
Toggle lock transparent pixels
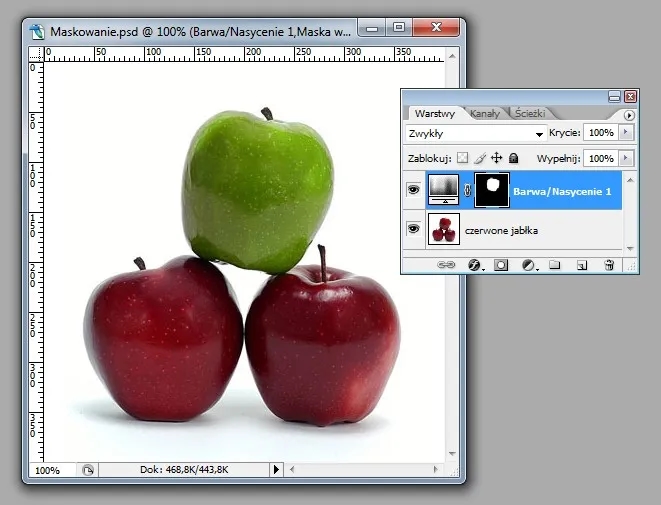point(462,158)
